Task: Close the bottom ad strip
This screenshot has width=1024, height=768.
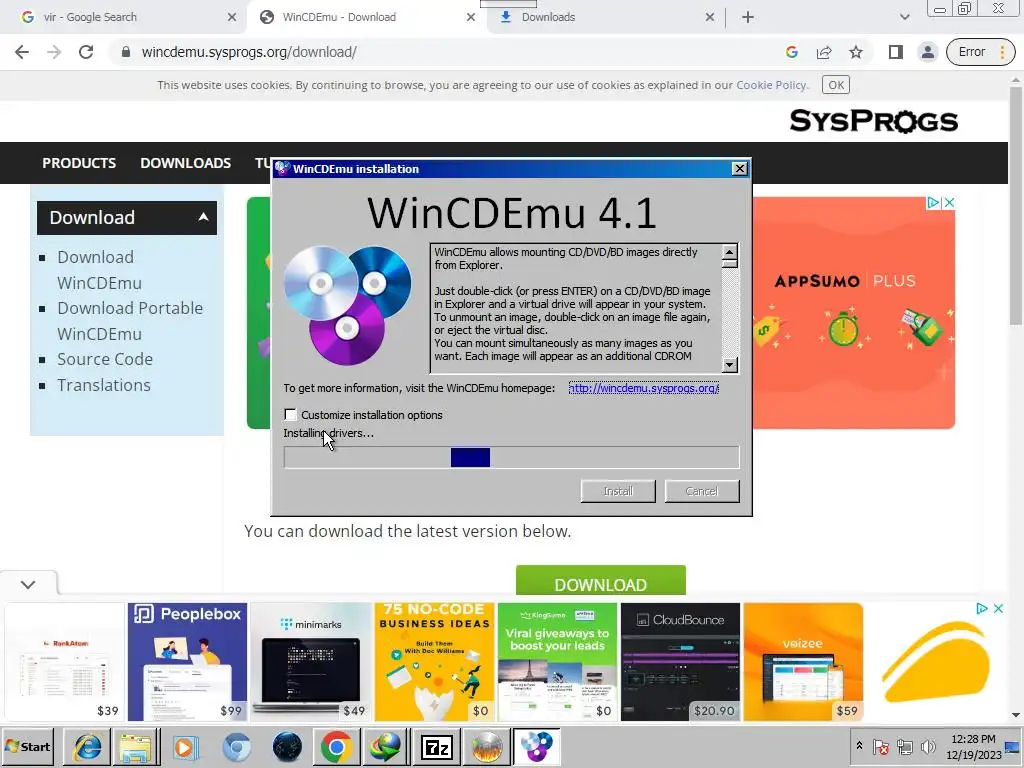Action: (x=998, y=609)
